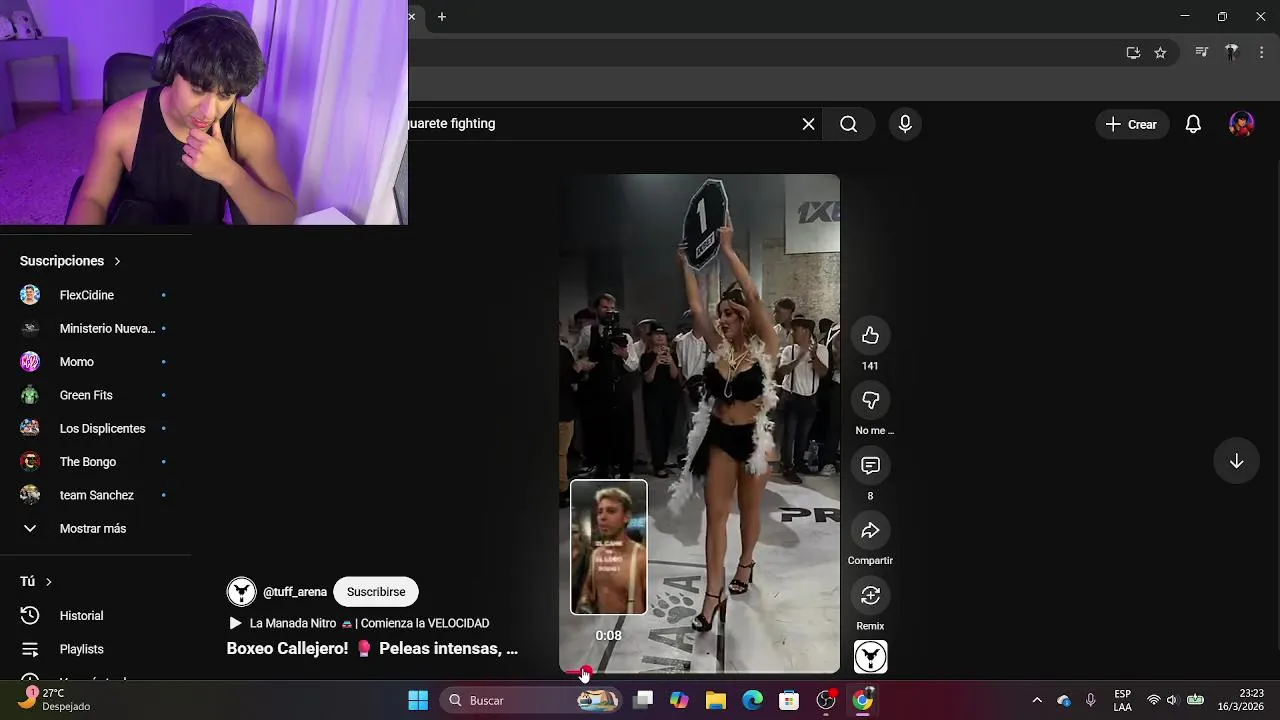Open Microsoft Edge from the taskbar
This screenshot has height=720, width=1280.
753,700
